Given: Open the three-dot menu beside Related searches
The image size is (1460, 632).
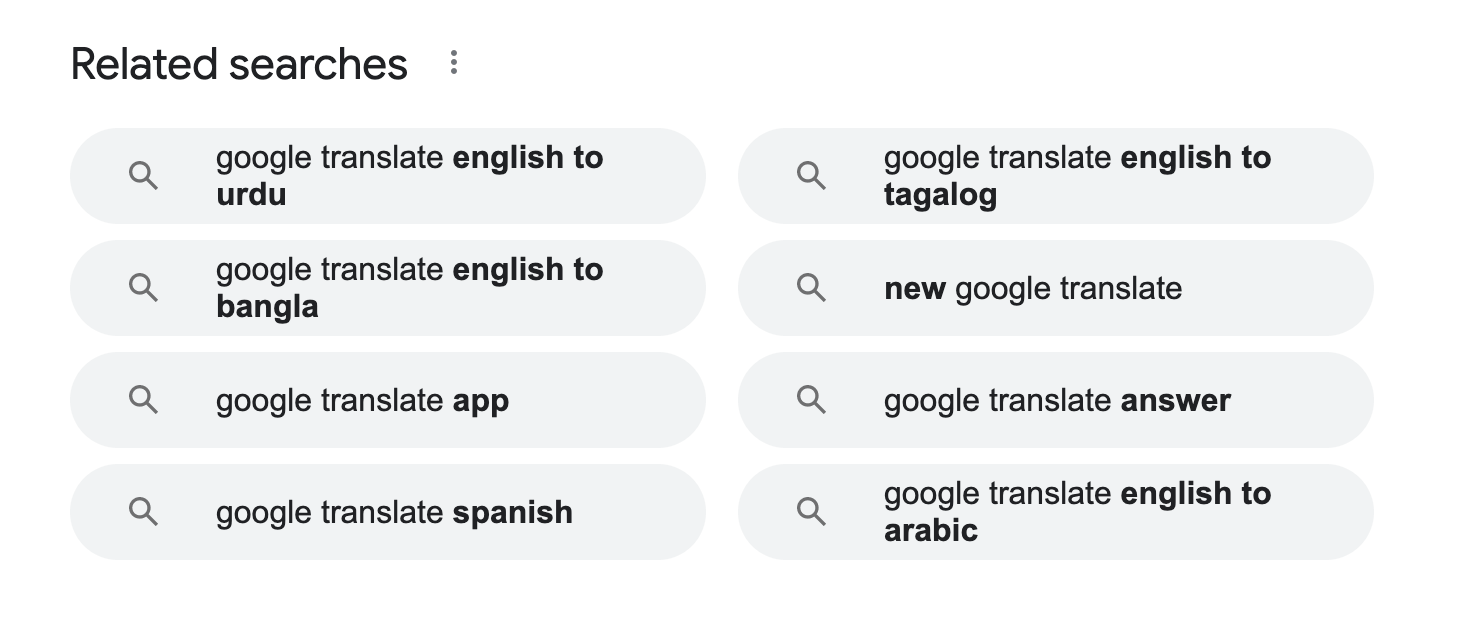Looking at the screenshot, I should click(x=454, y=63).
